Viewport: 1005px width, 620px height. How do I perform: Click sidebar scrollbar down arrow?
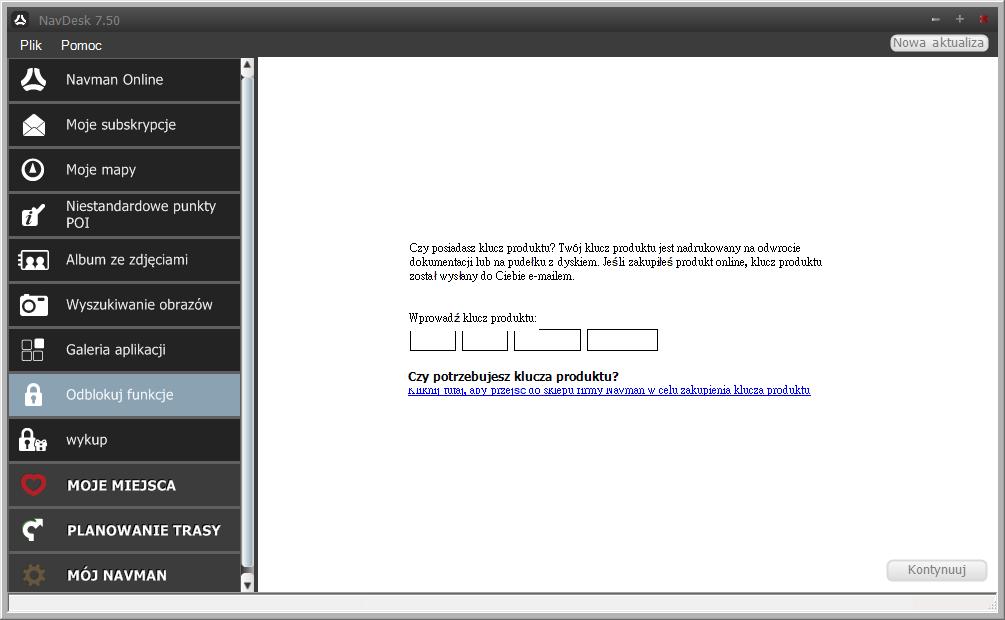pyautogui.click(x=247, y=585)
